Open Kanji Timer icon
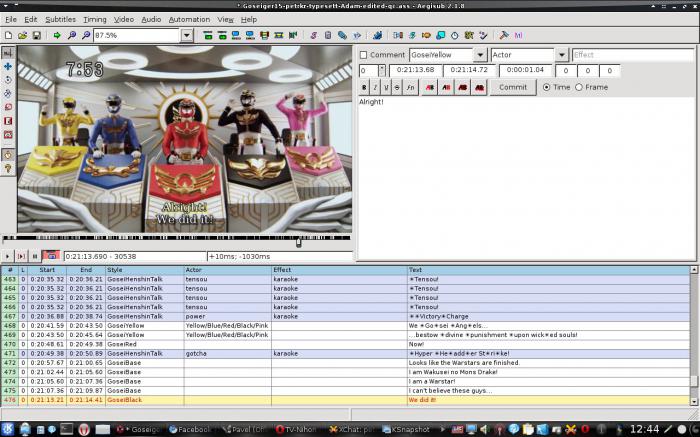 click(x=469, y=35)
